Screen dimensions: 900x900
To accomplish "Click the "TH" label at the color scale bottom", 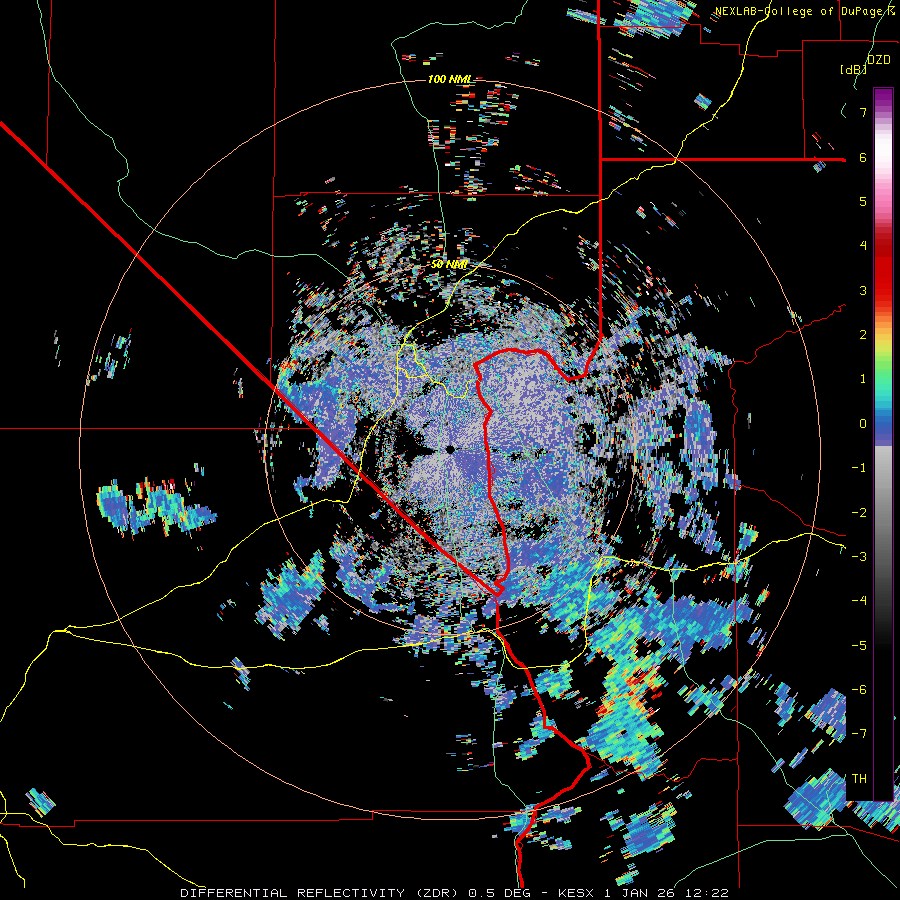I will tap(859, 779).
